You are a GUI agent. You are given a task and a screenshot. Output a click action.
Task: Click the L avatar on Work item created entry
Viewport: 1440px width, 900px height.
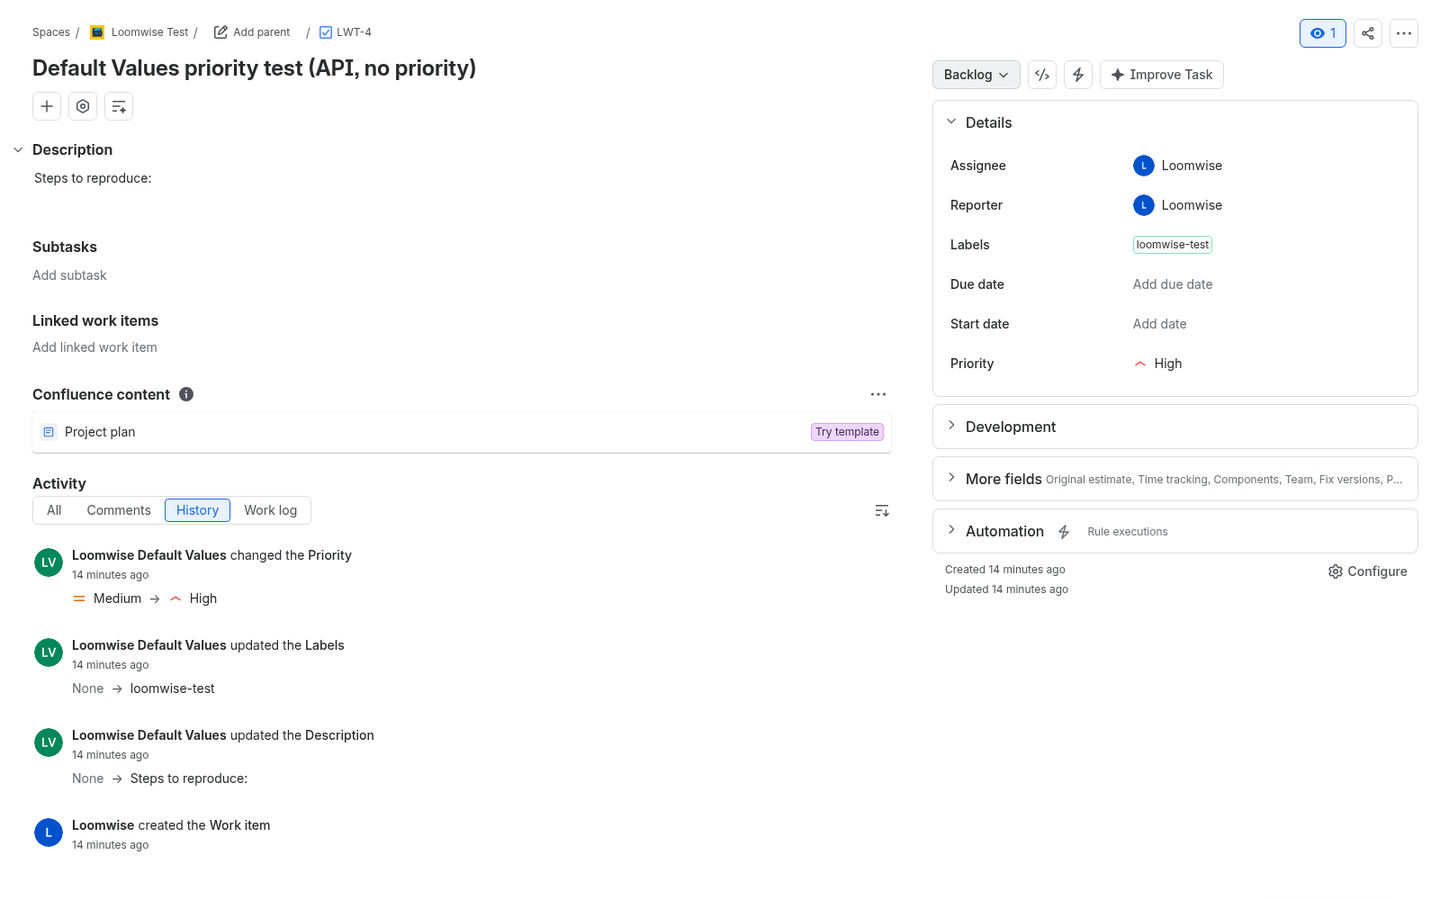point(48,832)
